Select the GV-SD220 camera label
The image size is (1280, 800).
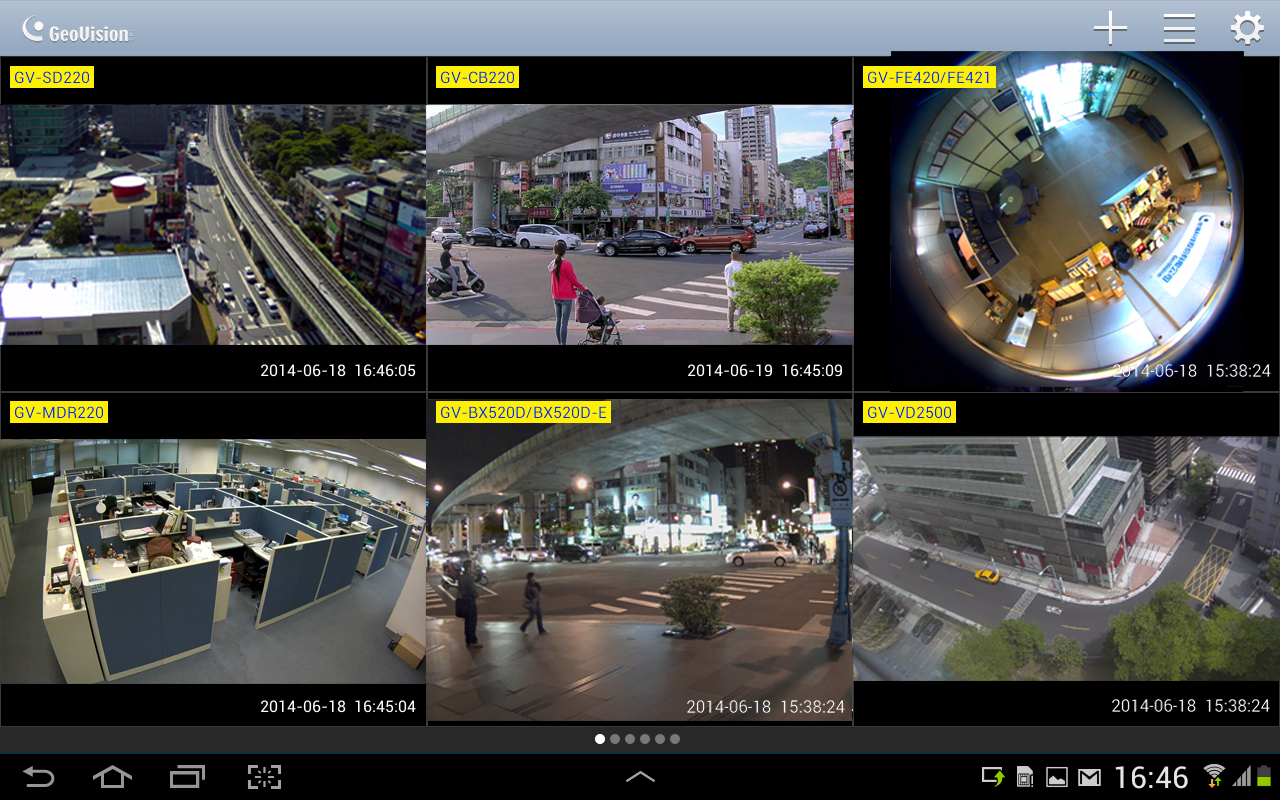point(50,76)
